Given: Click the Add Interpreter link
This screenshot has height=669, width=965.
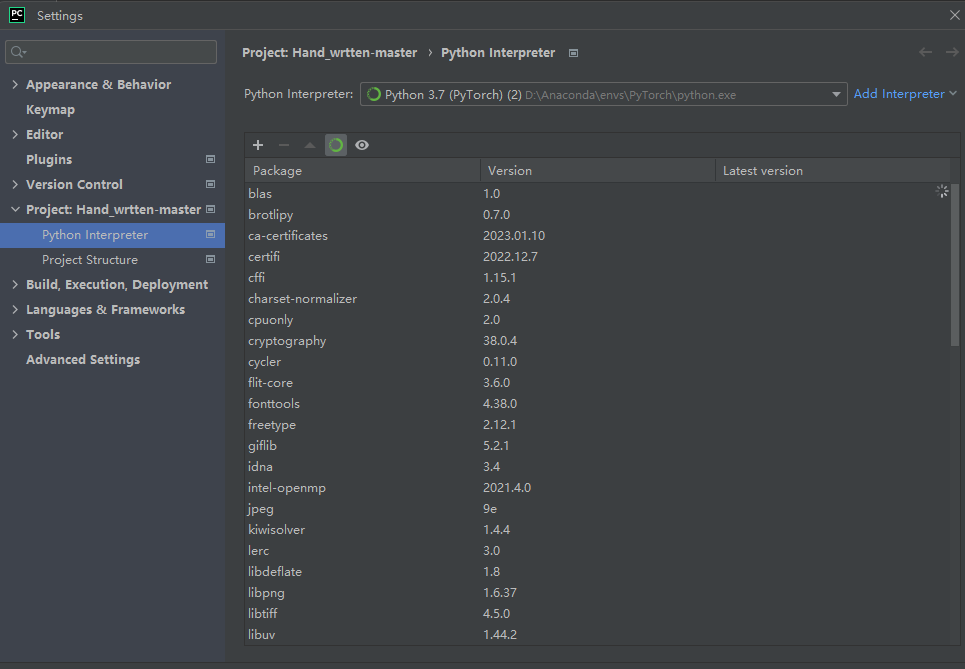Looking at the screenshot, I should 897,93.
